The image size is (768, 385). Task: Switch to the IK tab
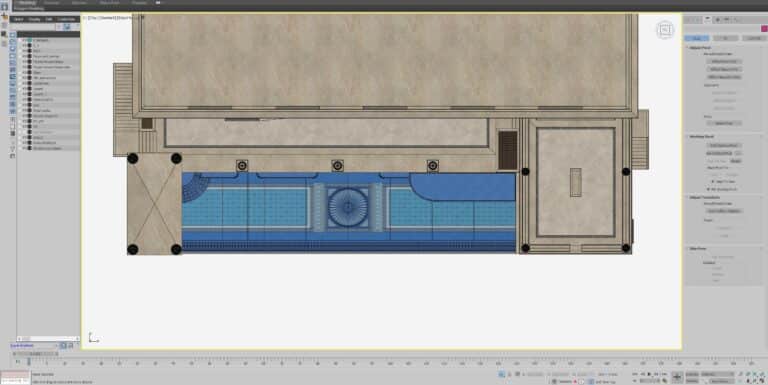[725, 38]
